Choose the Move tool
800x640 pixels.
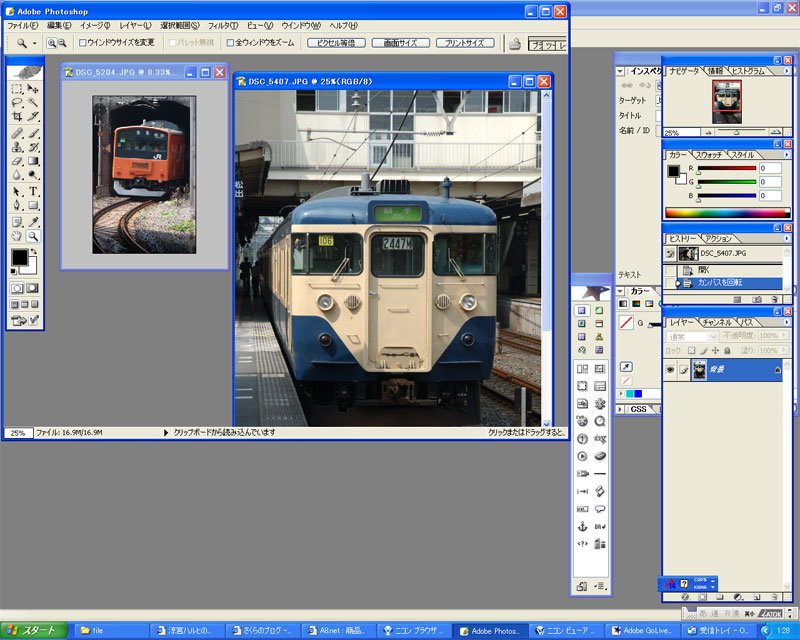33,88
